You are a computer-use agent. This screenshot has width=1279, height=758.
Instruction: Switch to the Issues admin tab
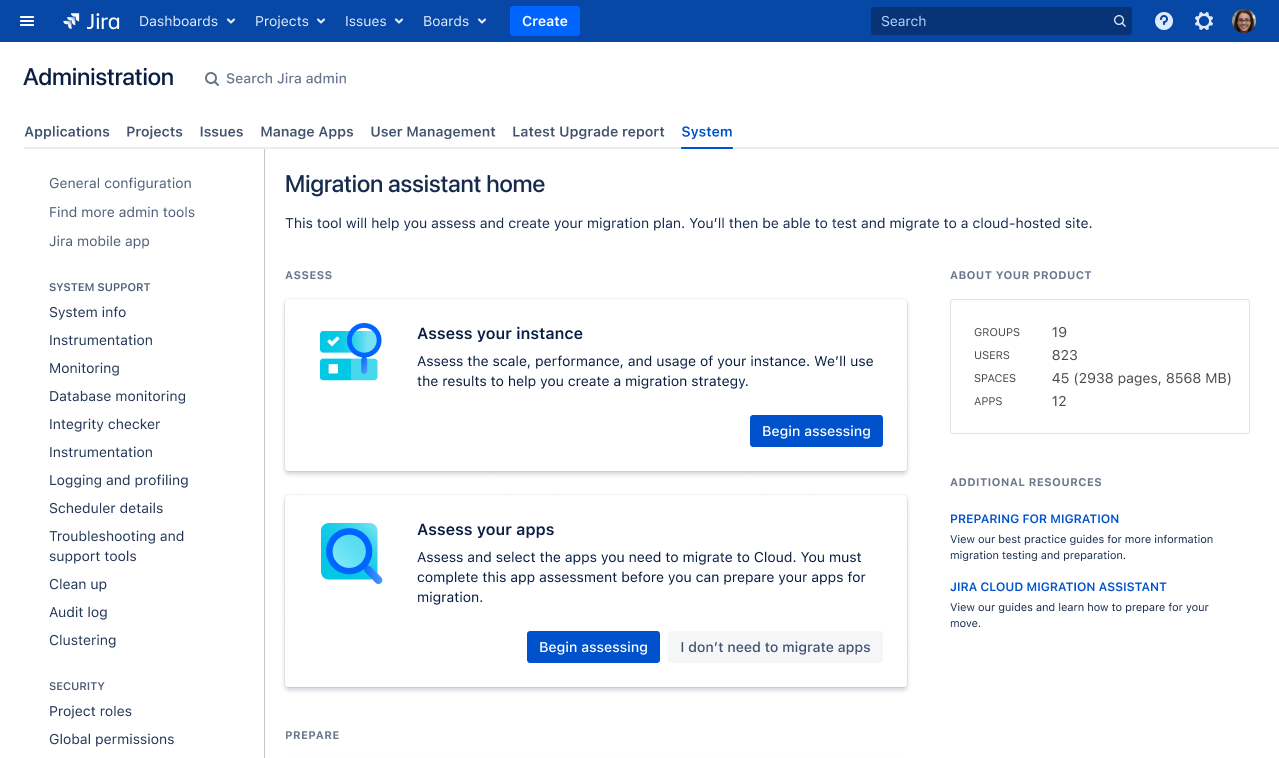click(221, 132)
